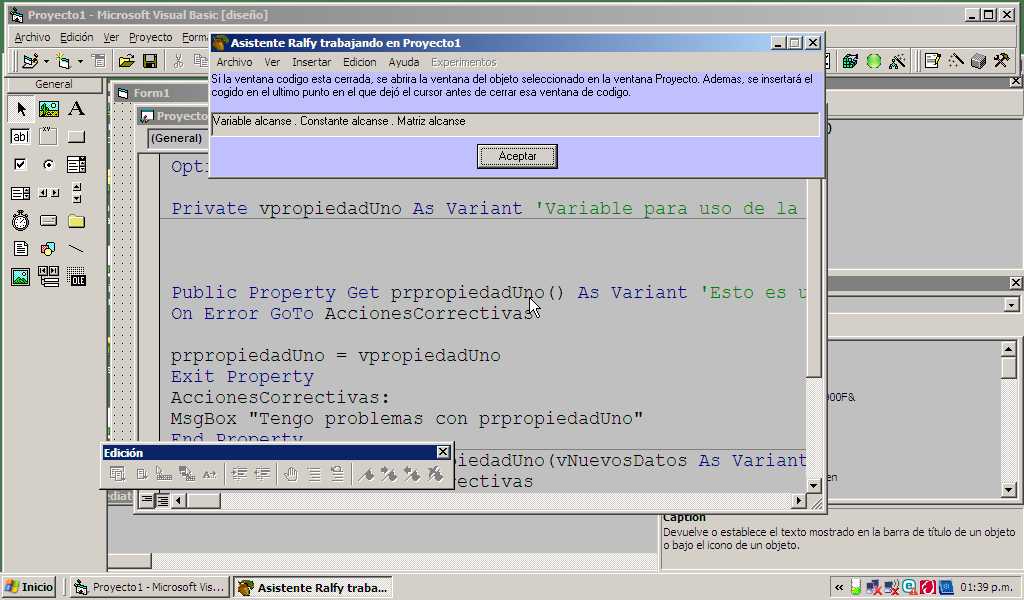The width and height of the screenshot is (1024, 600).
Task: Select the ComboBox control tool
Action: [x=76, y=165]
